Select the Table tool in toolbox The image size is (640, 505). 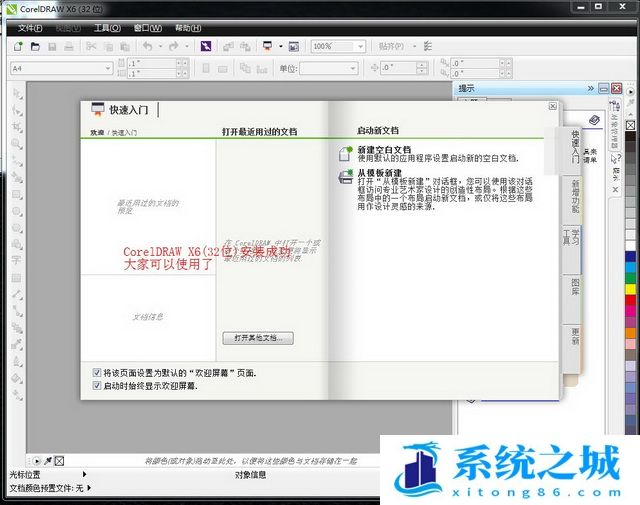[16, 278]
